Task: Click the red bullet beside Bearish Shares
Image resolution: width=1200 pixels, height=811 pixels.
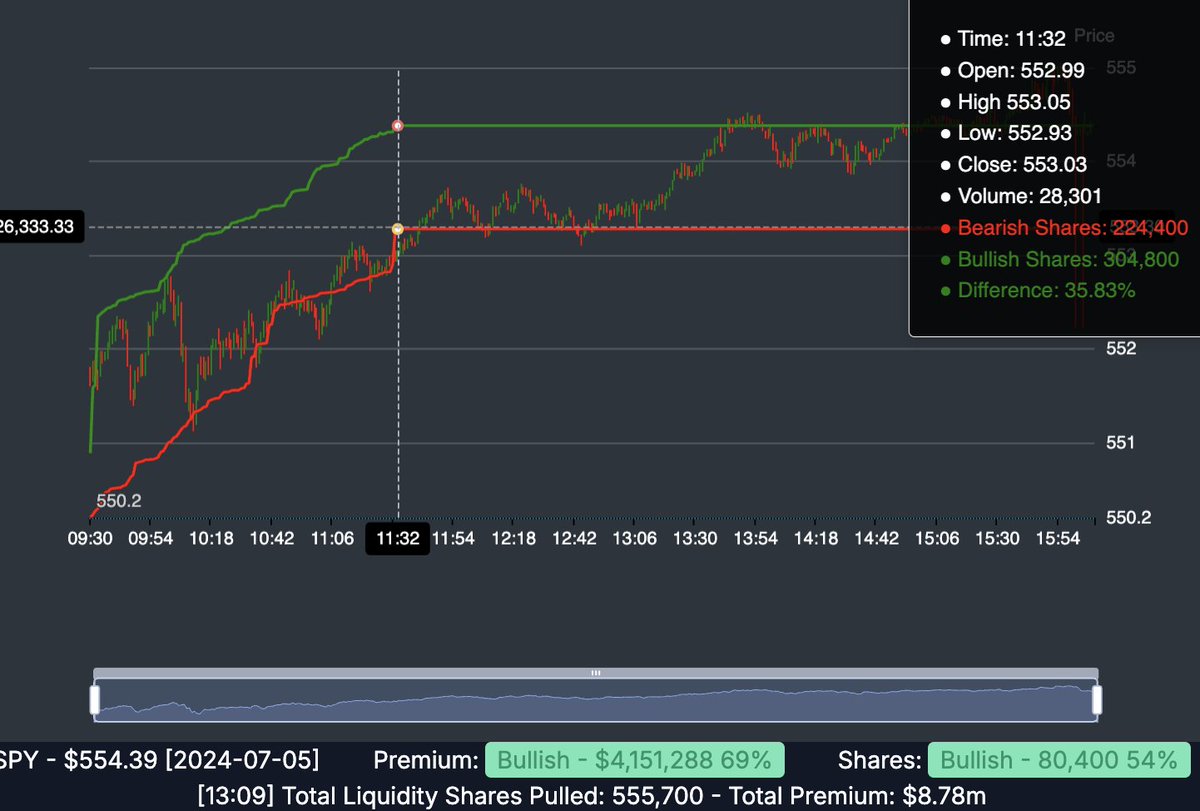Action: (945, 228)
